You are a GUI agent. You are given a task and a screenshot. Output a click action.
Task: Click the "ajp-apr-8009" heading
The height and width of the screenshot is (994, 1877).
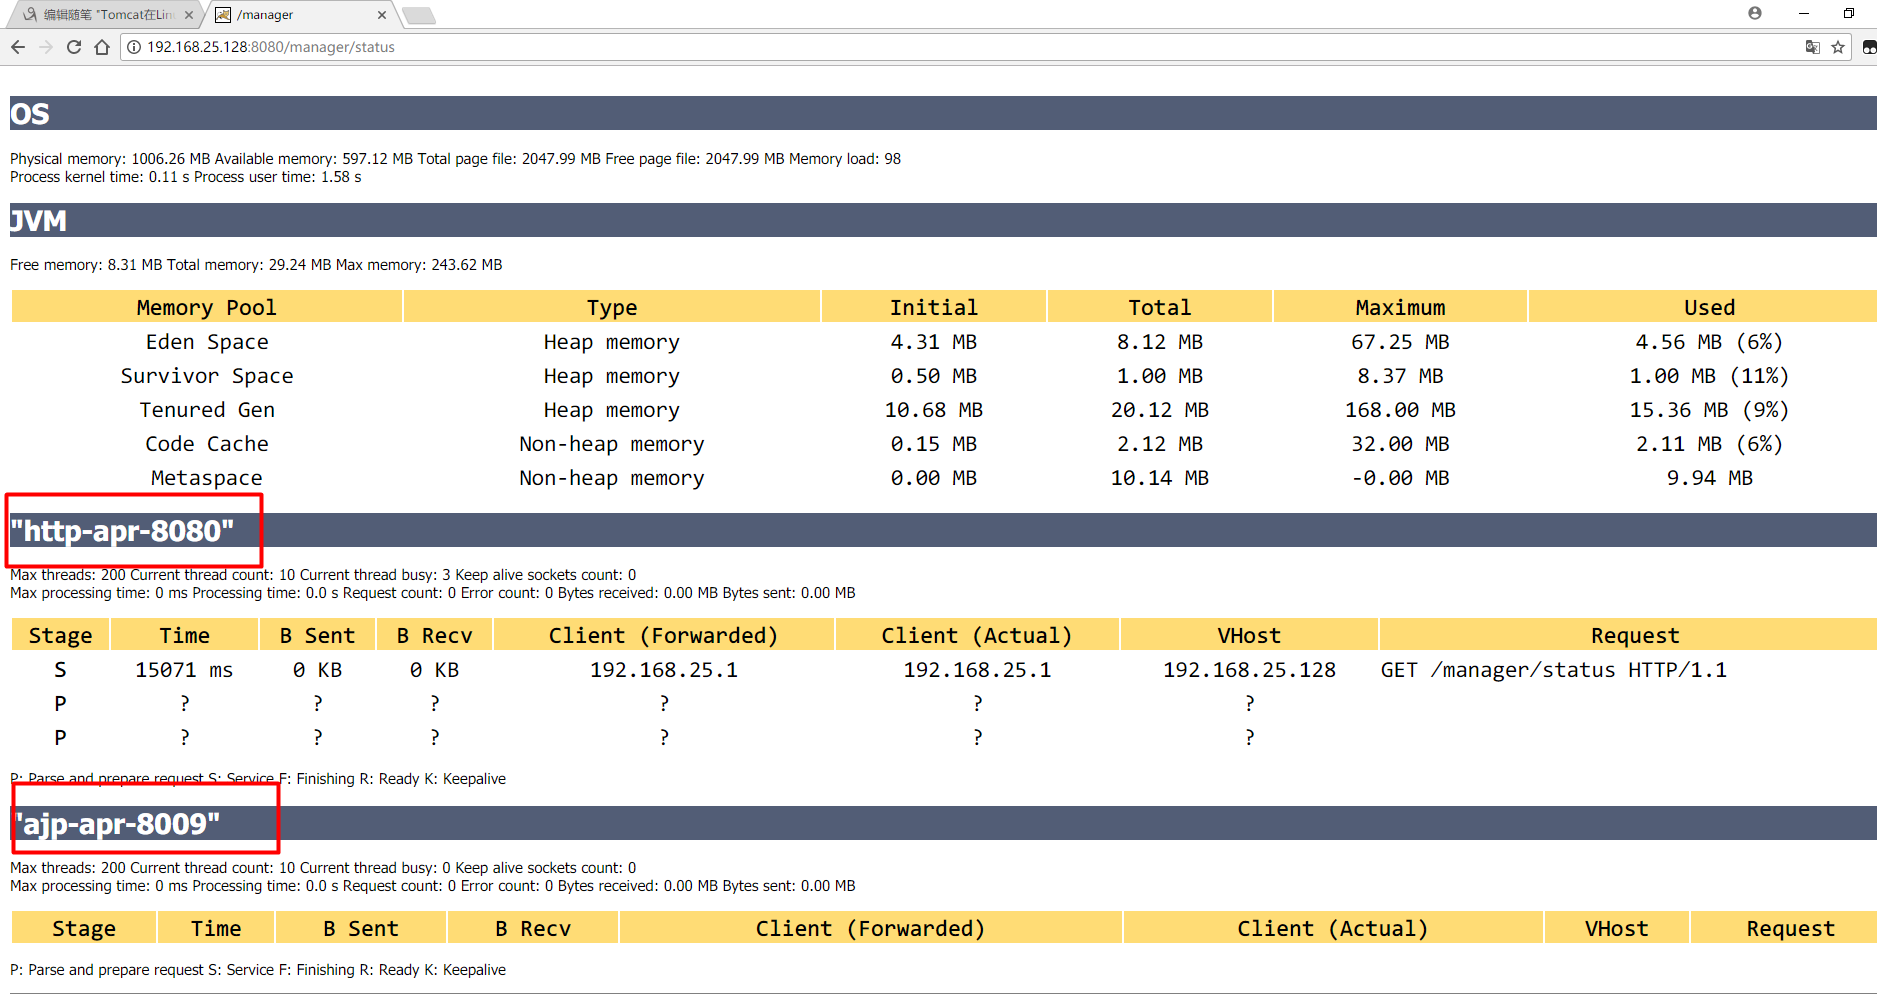pos(116,824)
